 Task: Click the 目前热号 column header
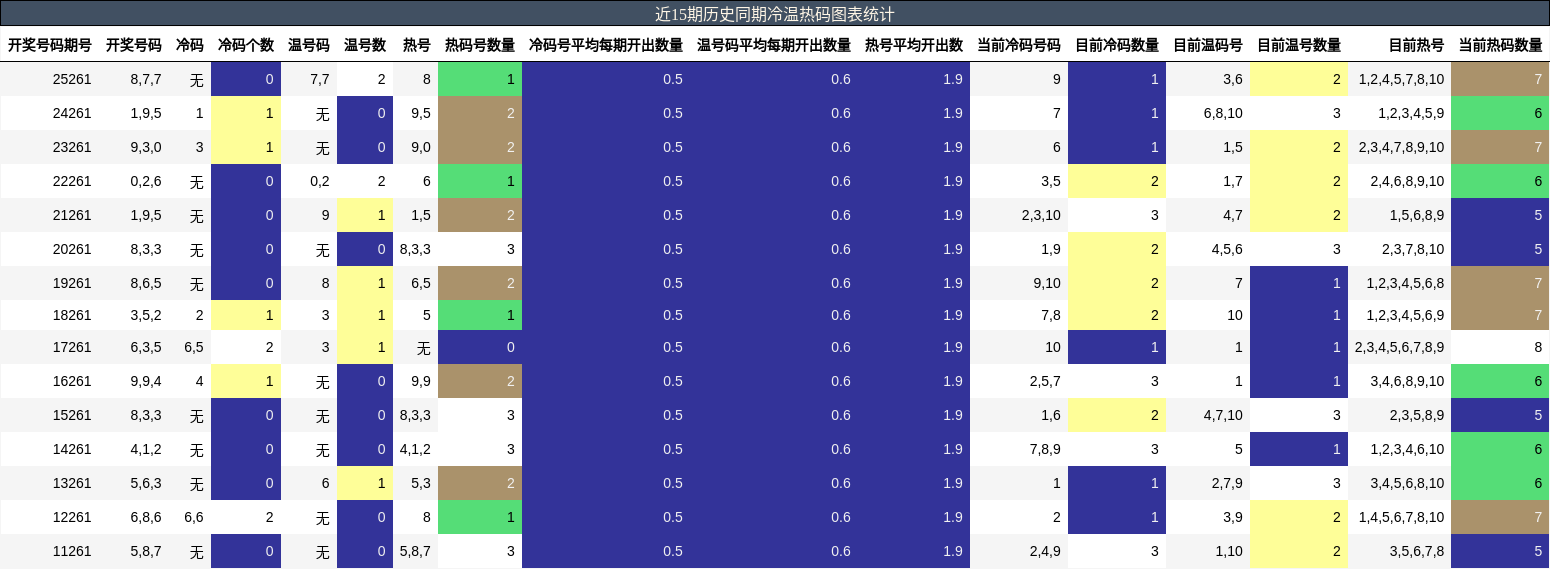[x=1417, y=45]
